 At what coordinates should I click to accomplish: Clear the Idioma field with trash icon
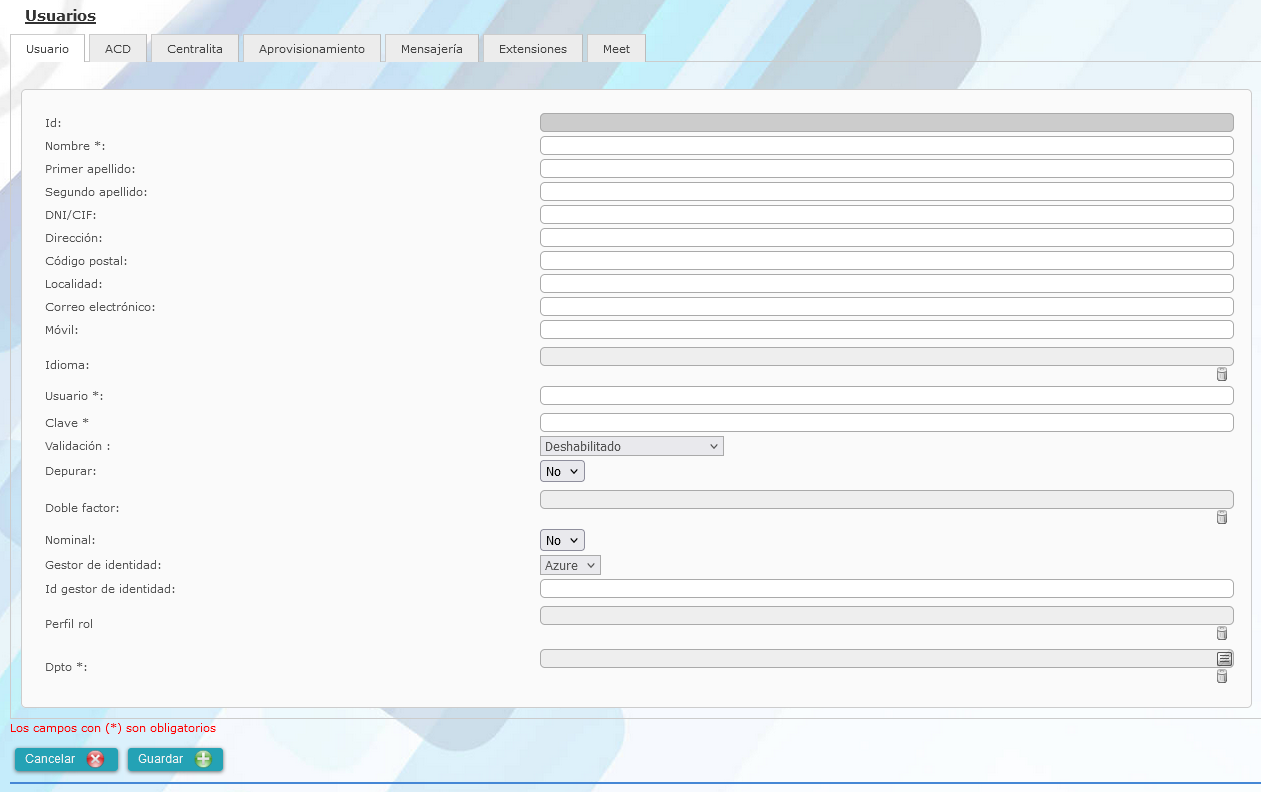tap(1221, 374)
